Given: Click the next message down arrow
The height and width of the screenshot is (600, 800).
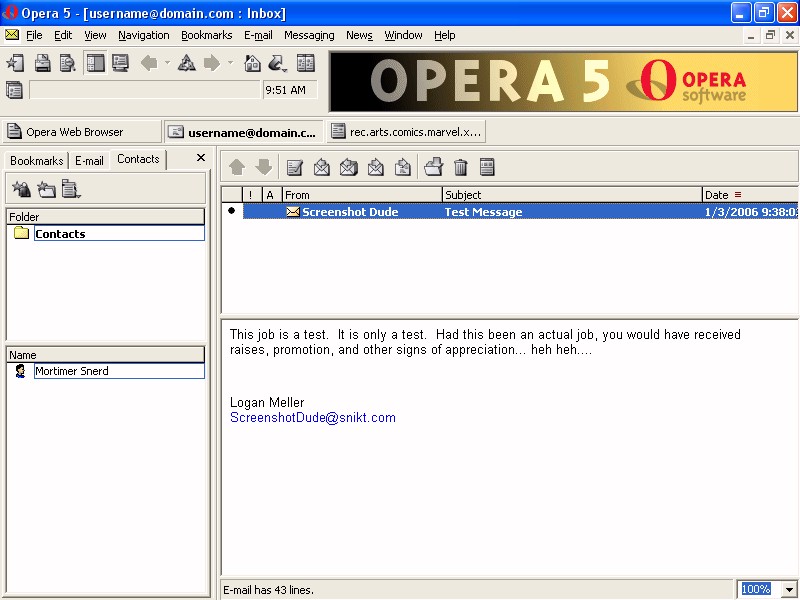Looking at the screenshot, I should pos(264,167).
